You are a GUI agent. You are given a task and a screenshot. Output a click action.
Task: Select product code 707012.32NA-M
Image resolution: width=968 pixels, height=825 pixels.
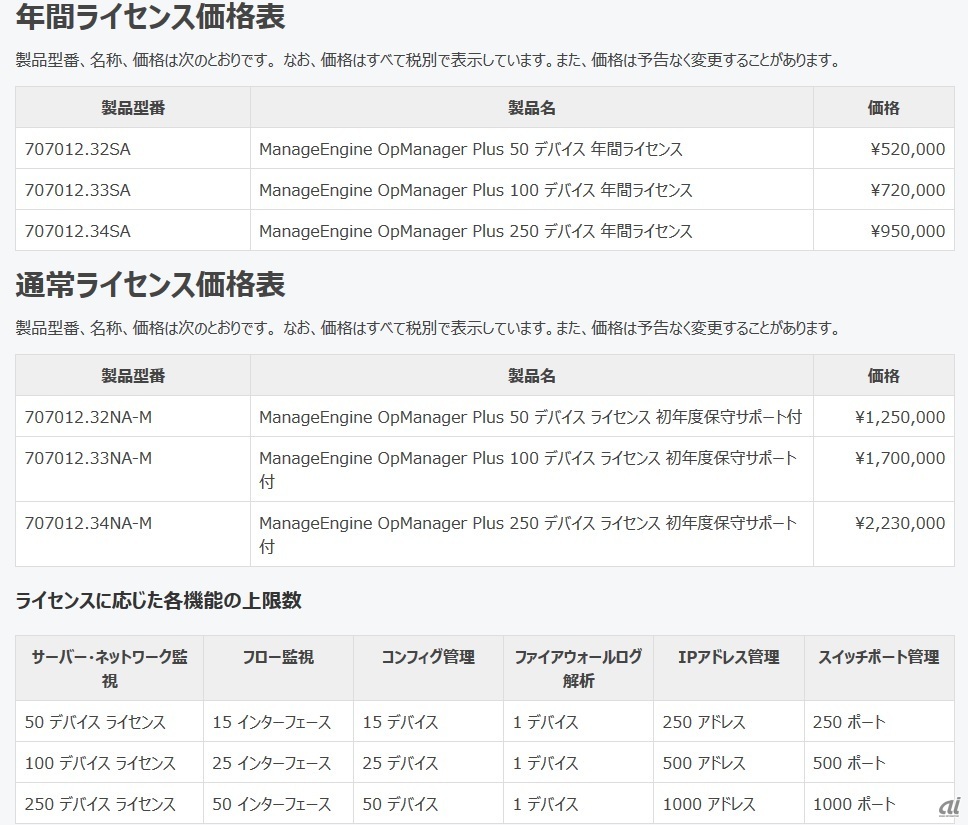88,417
